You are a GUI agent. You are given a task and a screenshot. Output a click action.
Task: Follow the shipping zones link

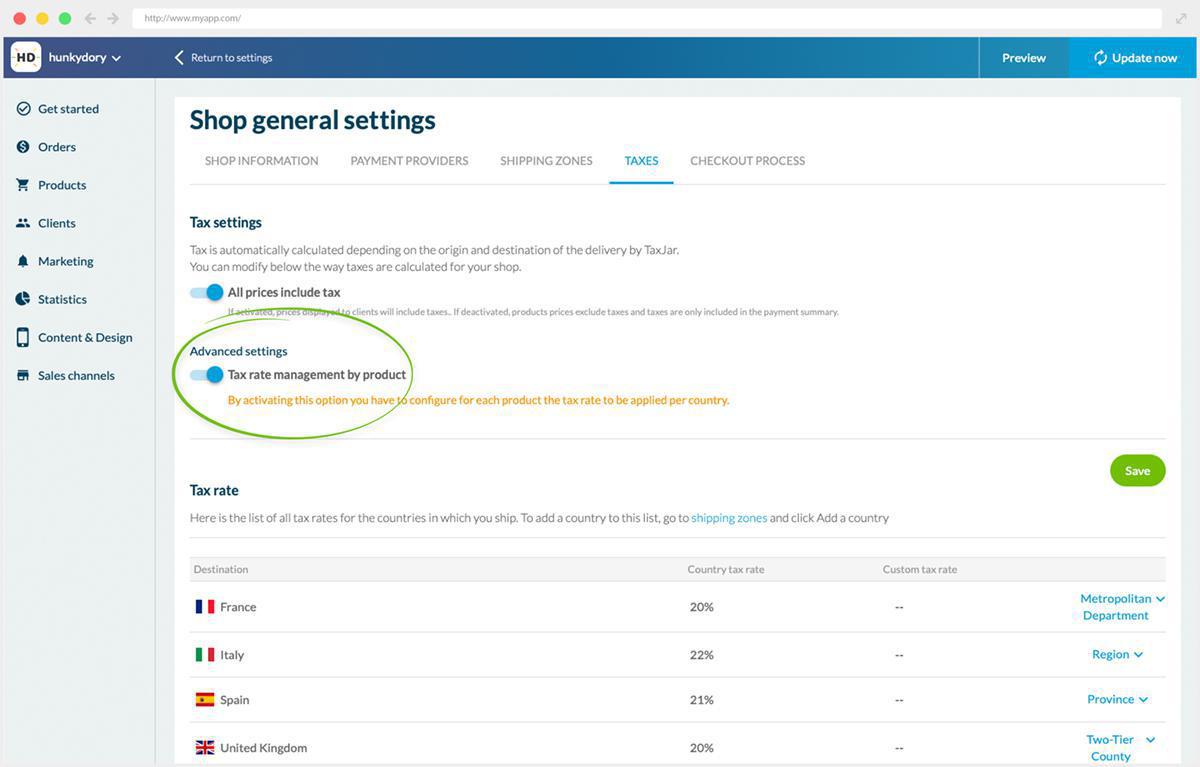(729, 518)
